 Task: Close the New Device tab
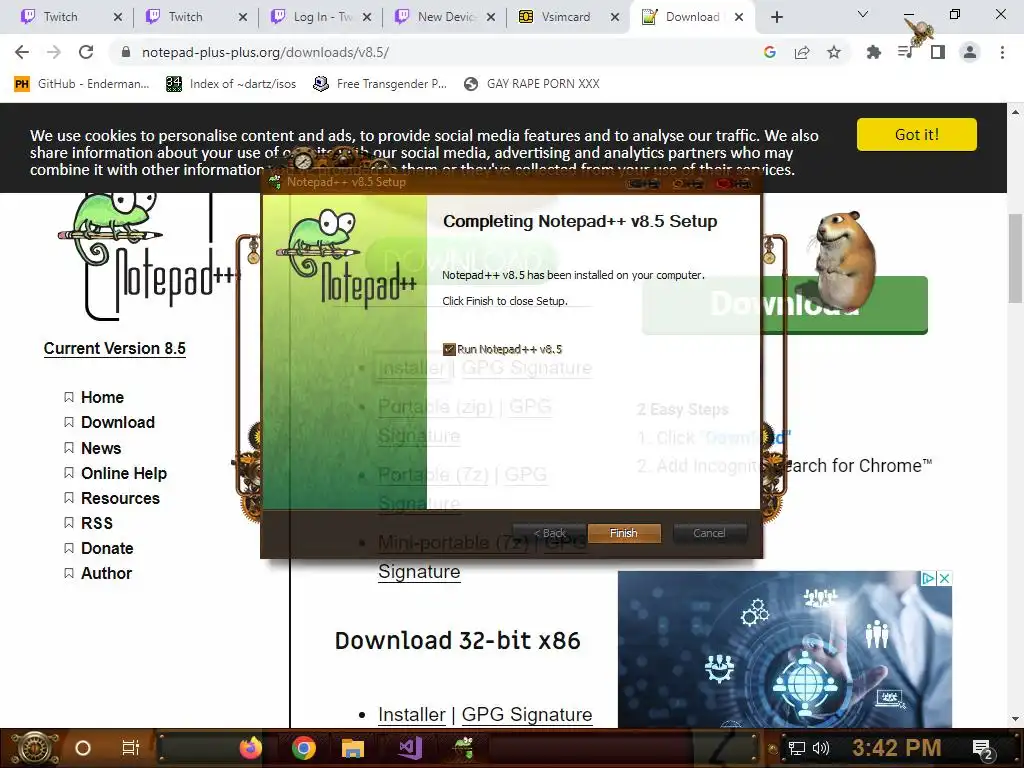[491, 17]
